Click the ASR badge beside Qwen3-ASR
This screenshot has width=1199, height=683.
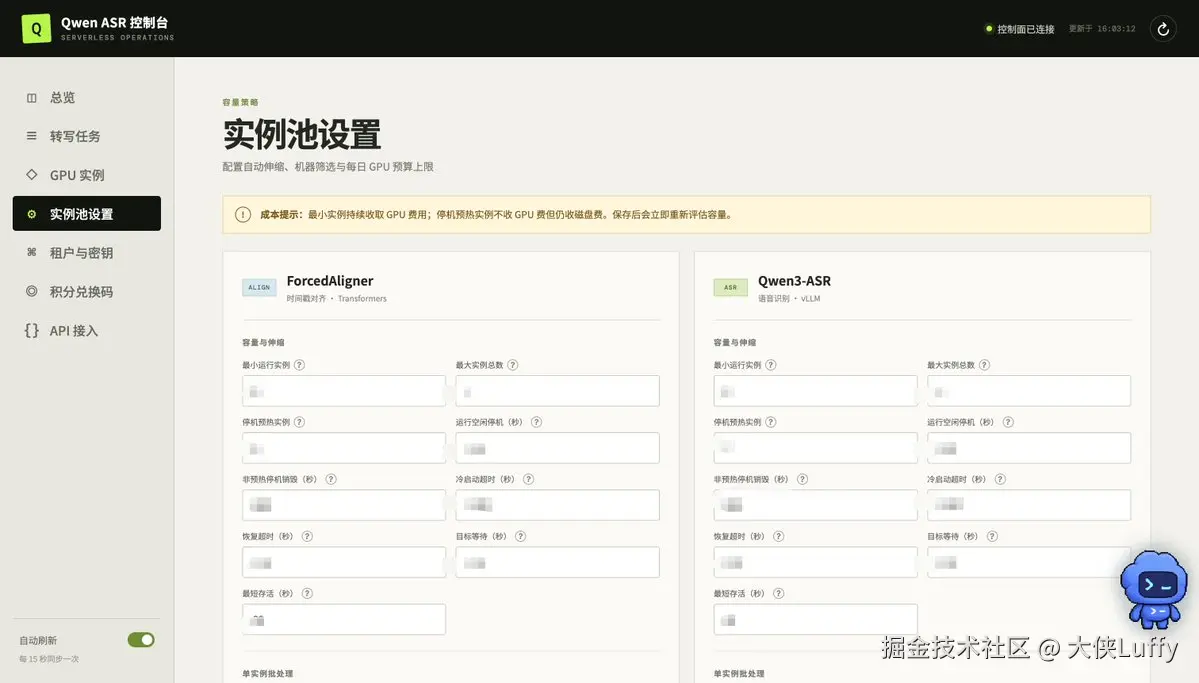730,288
